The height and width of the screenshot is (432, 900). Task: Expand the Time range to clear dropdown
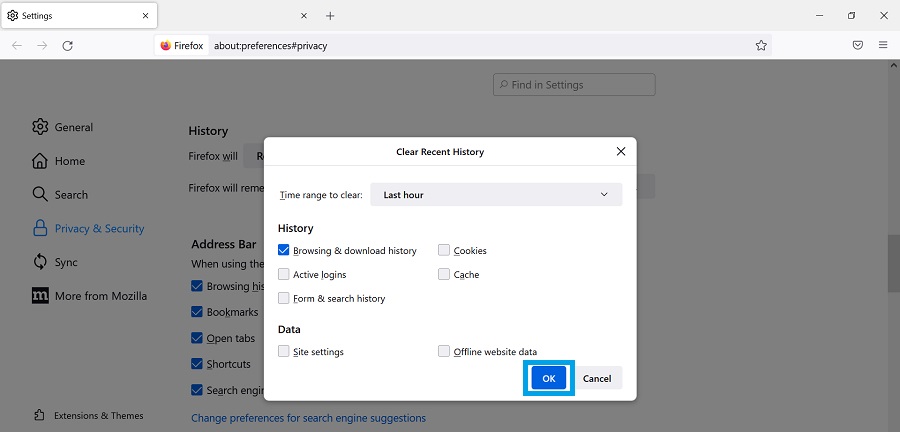pos(496,195)
